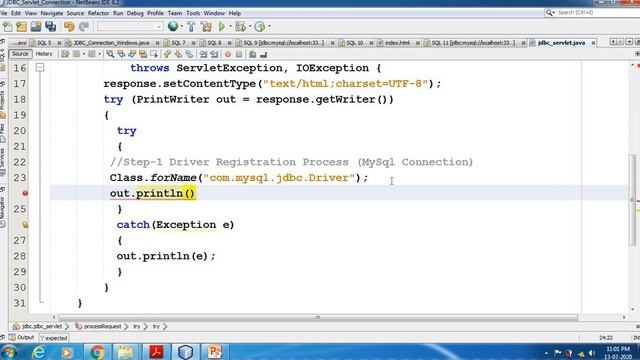Open the document list dropdown at tab bar end
This screenshot has height=360, width=640.
pyautogui.click(x=629, y=42)
